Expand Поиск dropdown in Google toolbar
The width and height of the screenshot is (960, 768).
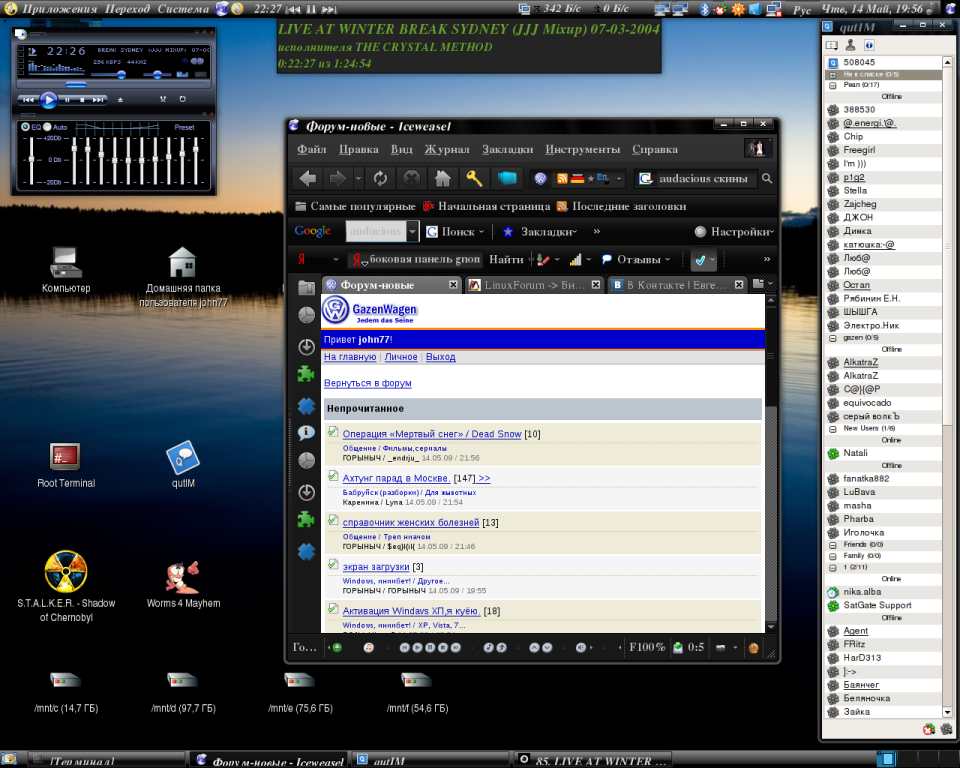pyautogui.click(x=481, y=232)
